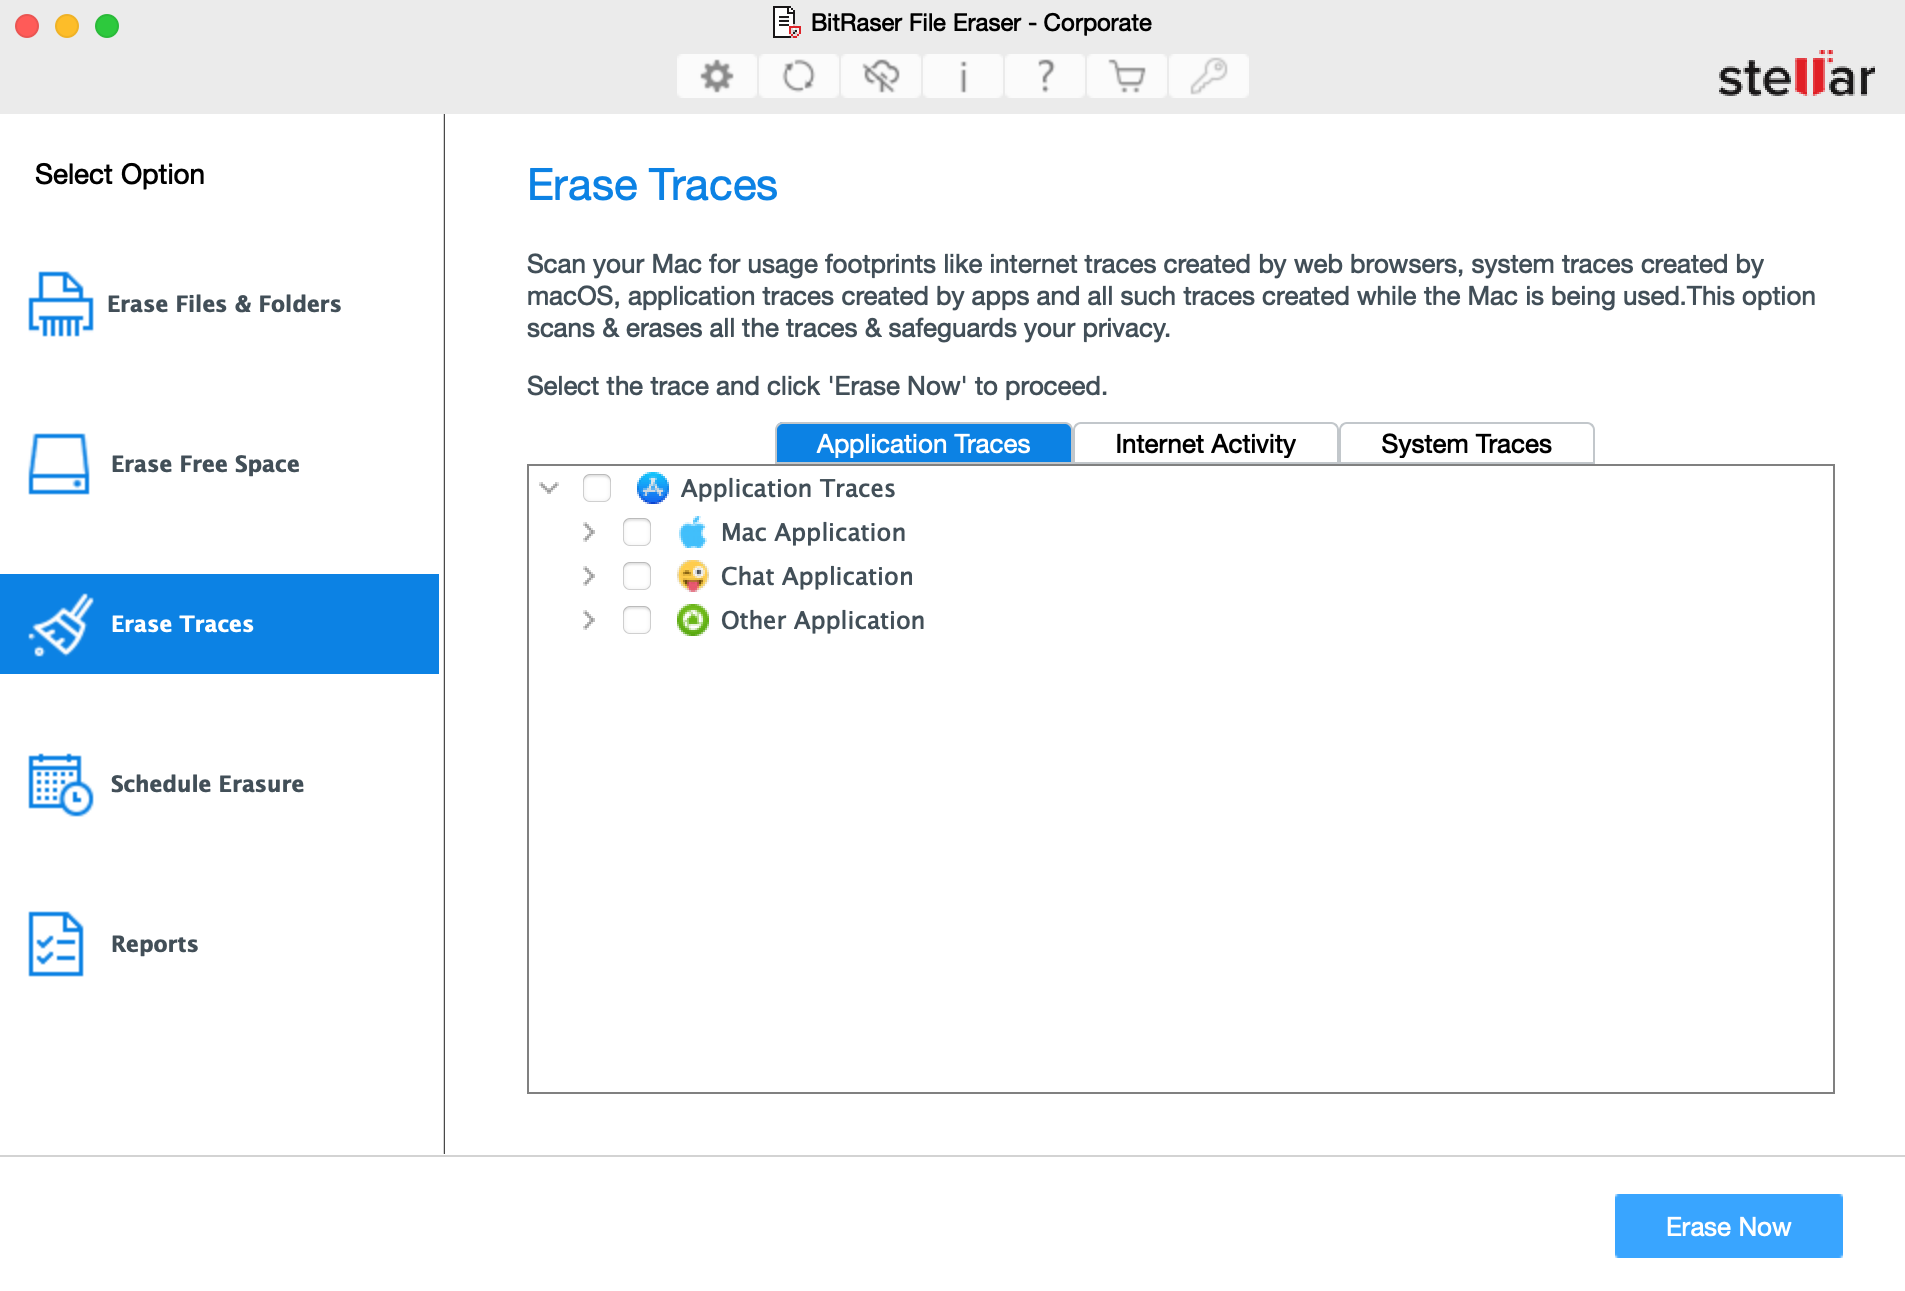Image resolution: width=1905 pixels, height=1291 pixels.
Task: Select the 'Application Traces' root row text
Action: click(x=788, y=488)
